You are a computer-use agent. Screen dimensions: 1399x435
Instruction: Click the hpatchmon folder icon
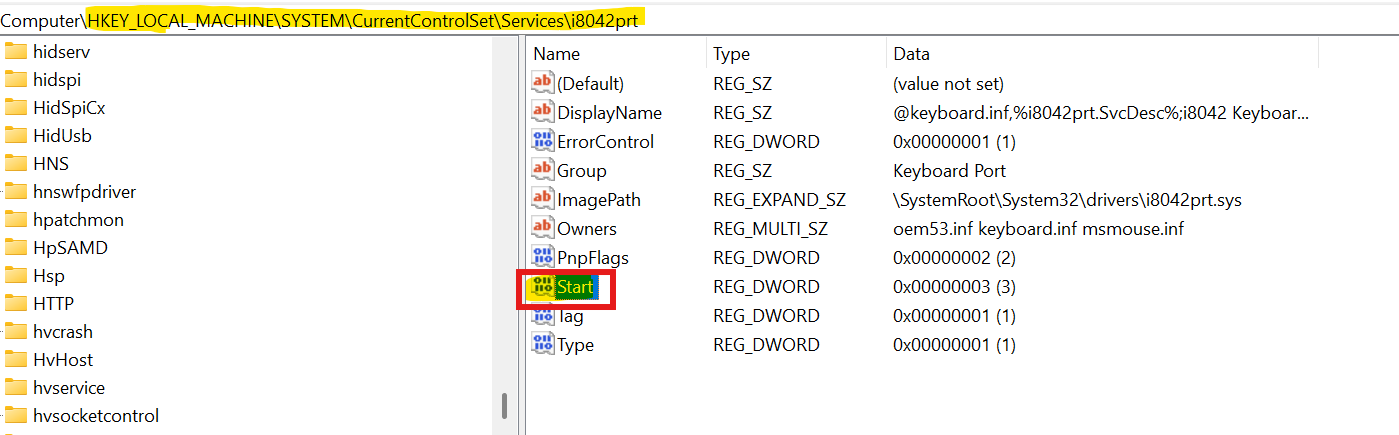tap(15, 220)
